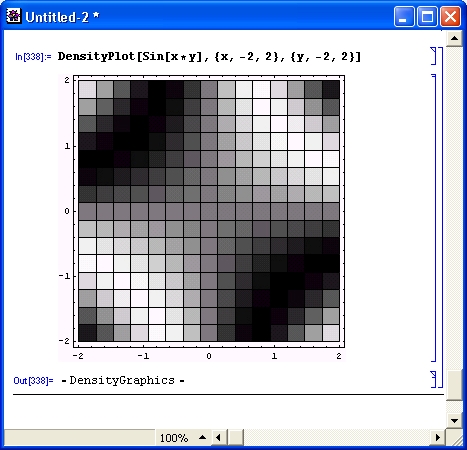Click the horizontal scrollbar right arrow
The image size is (467, 450).
tap(438, 437)
